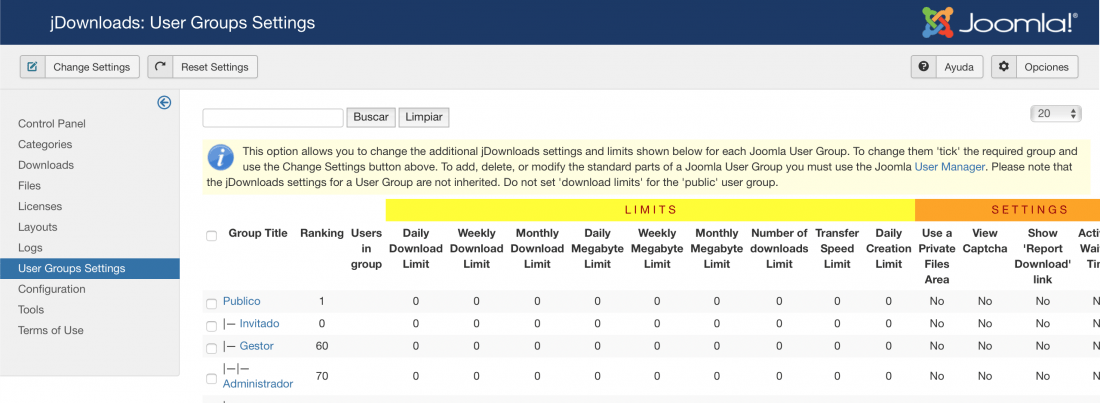Viewport: 1100px width, 403px height.
Task: Click the Buscar search button
Action: click(x=371, y=117)
